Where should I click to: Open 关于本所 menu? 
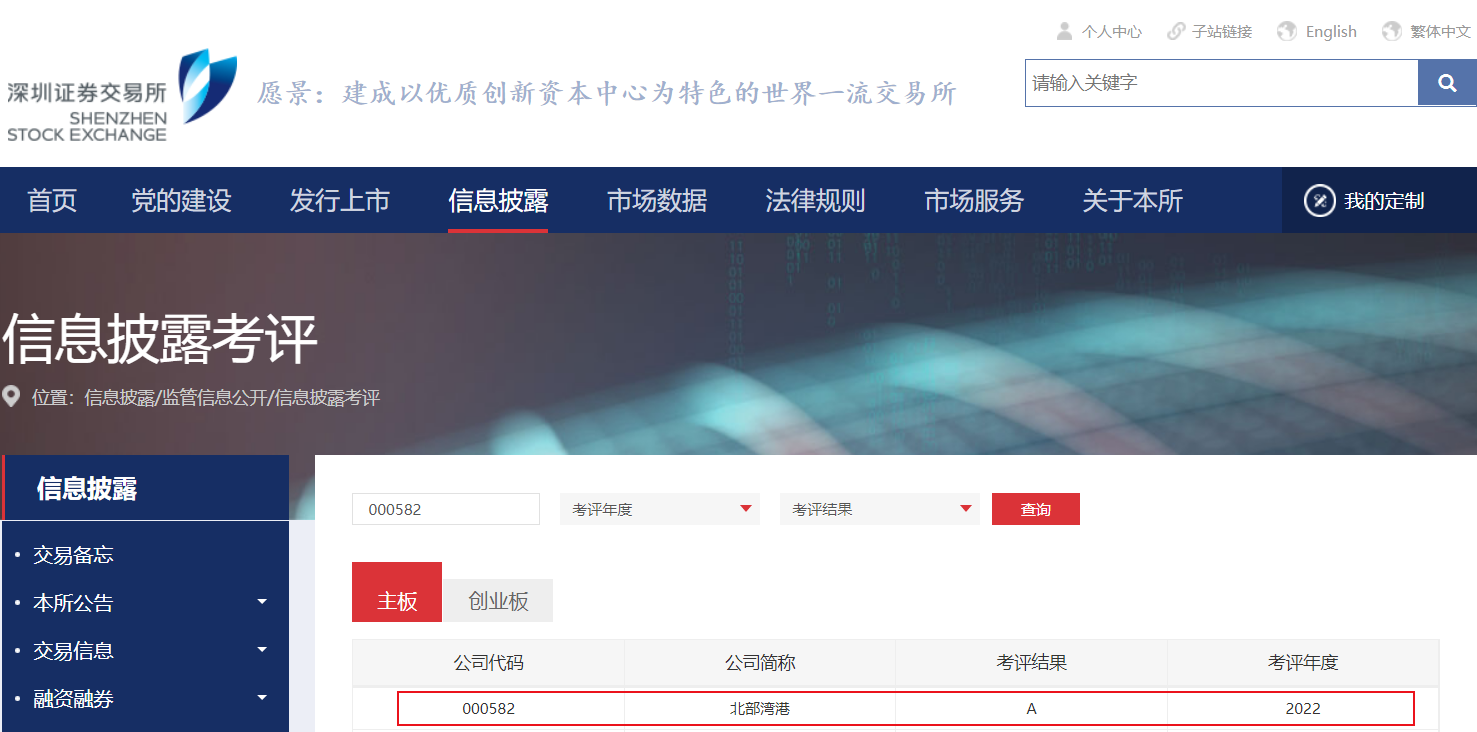(x=1132, y=201)
